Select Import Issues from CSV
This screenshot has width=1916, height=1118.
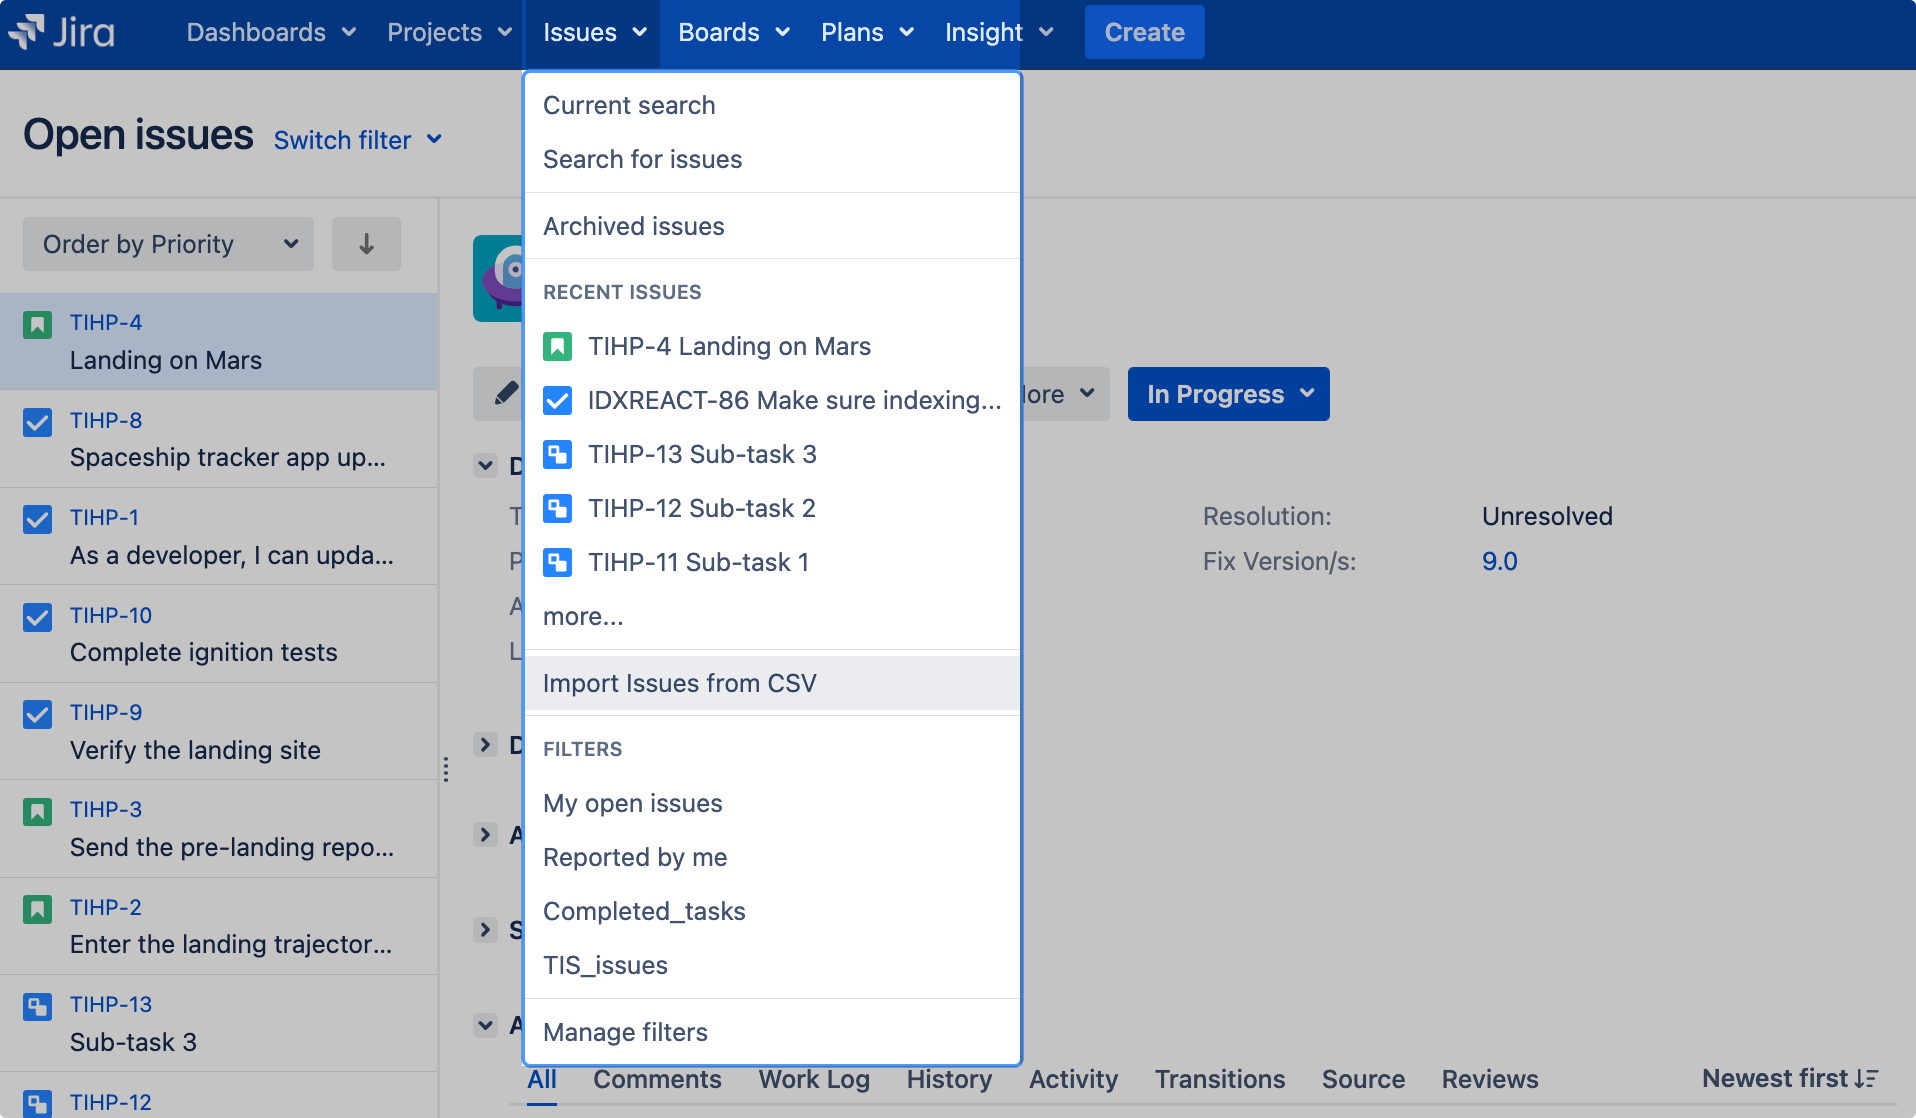680,683
